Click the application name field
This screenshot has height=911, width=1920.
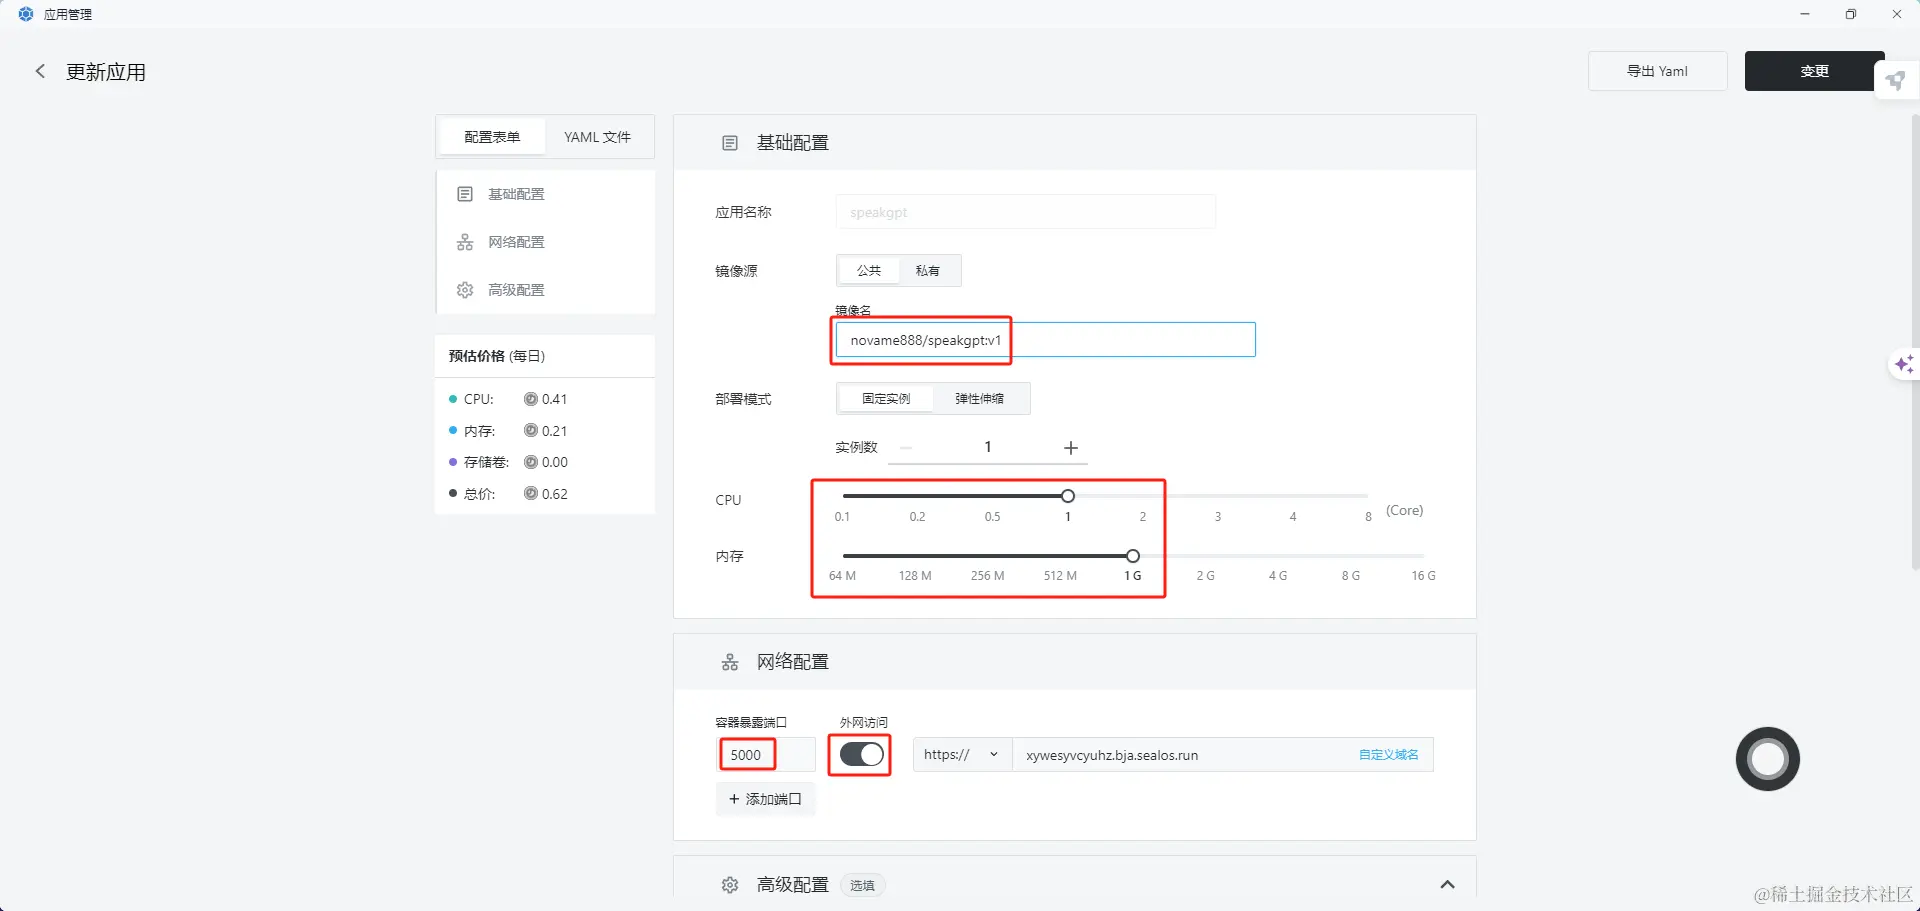pos(1026,212)
